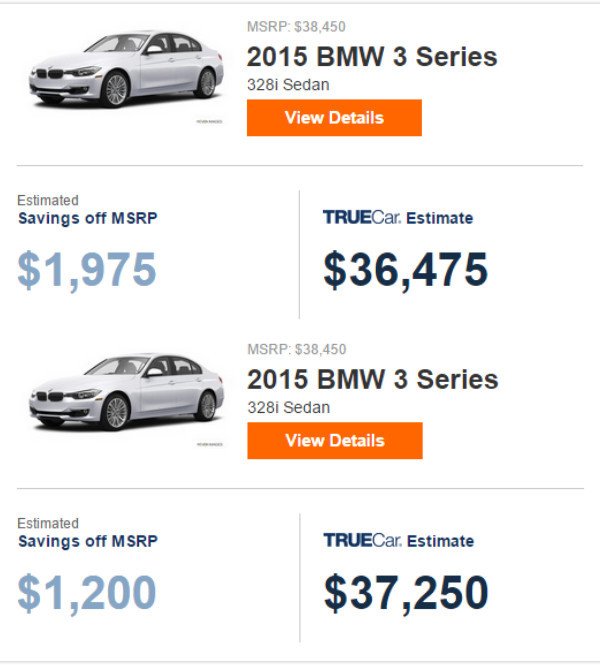This screenshot has height=665, width=600.
Task: Click the Savings off MSRP label above $1,200
Action: [x=87, y=541]
